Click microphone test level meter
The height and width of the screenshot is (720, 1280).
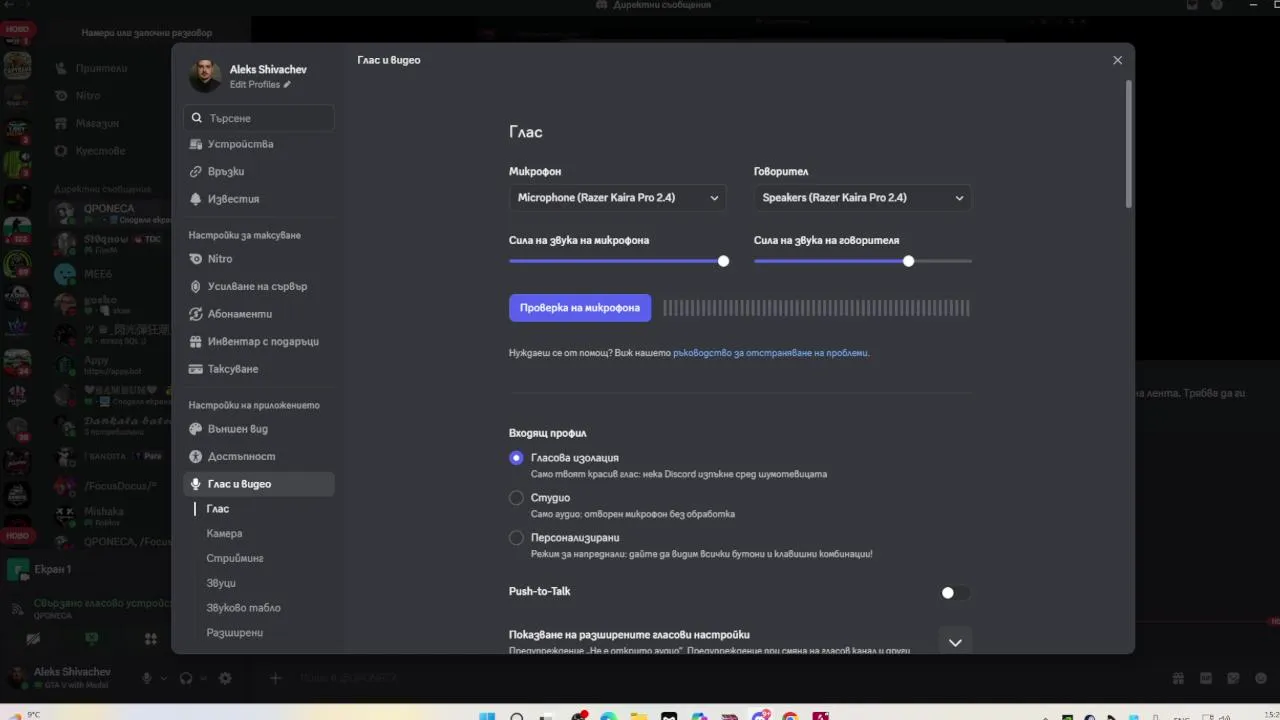click(x=816, y=308)
